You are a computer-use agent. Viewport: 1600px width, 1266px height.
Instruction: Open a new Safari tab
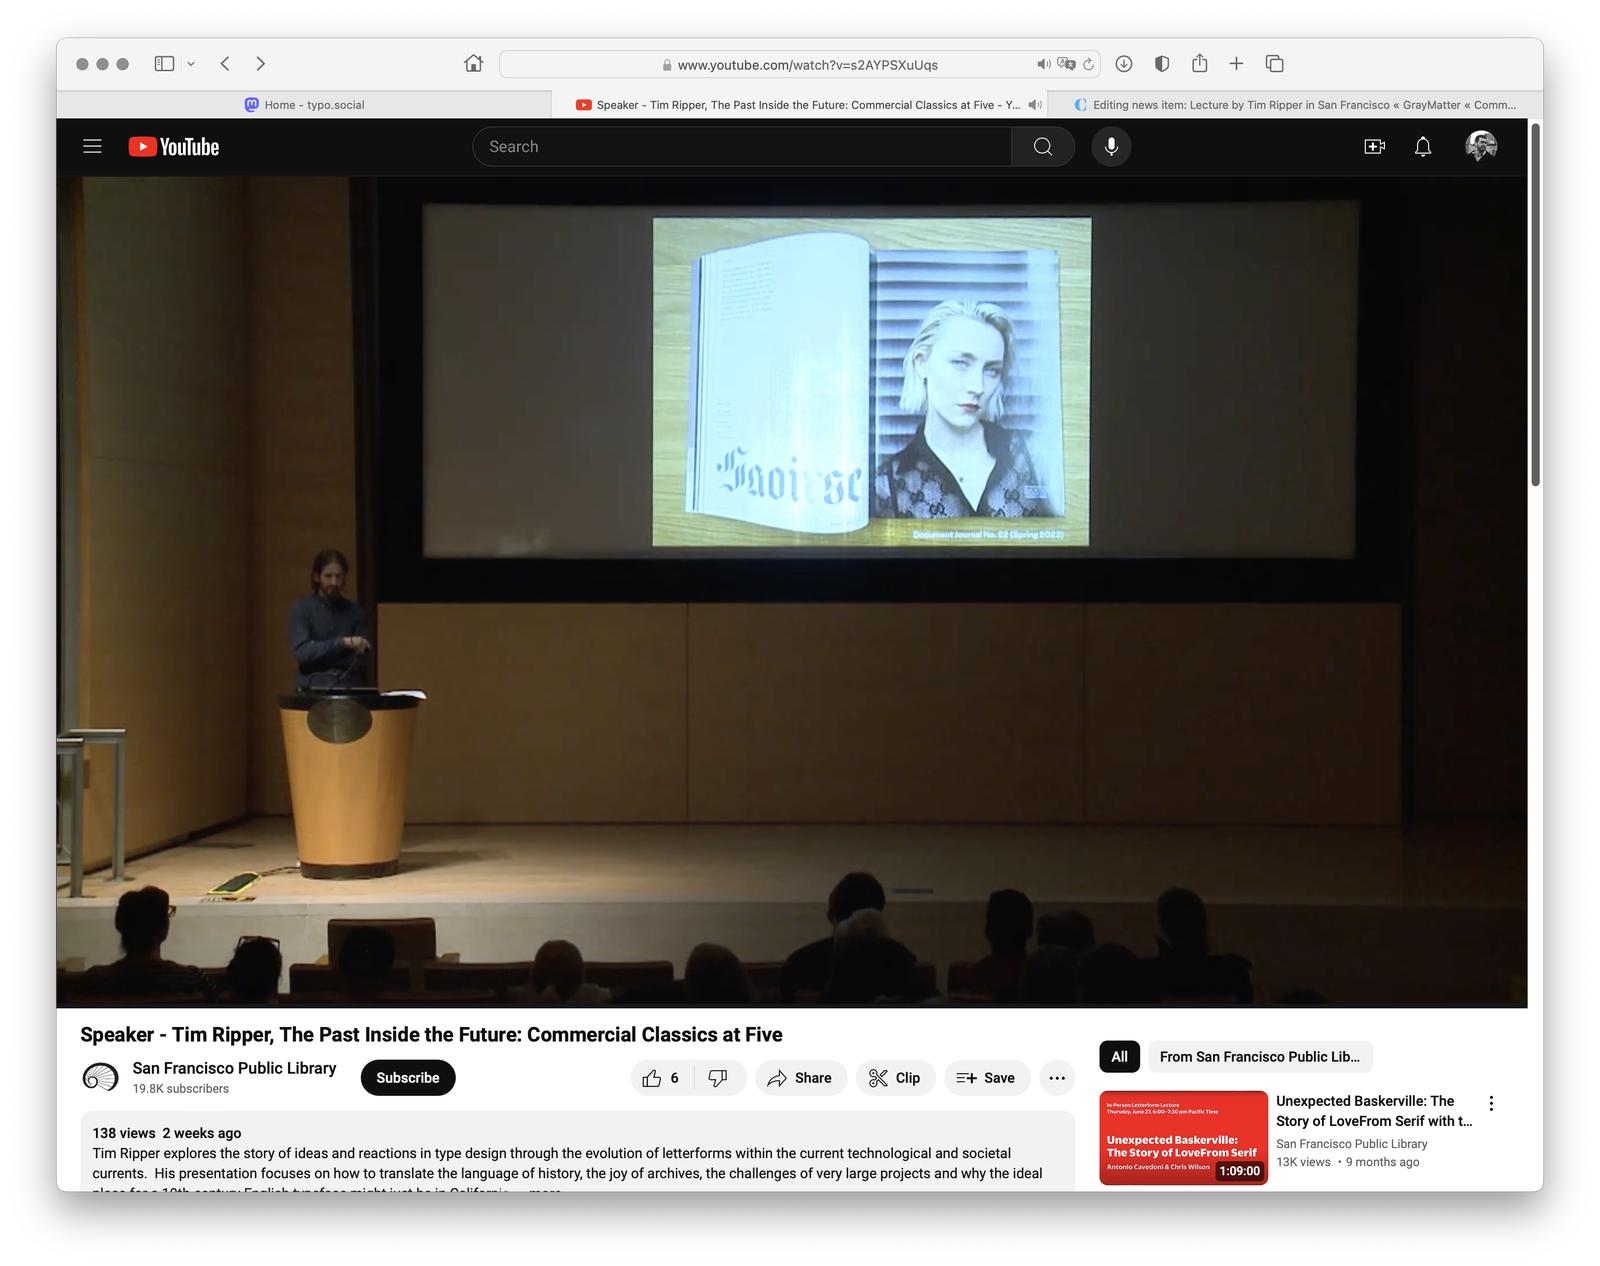pyautogui.click(x=1237, y=64)
